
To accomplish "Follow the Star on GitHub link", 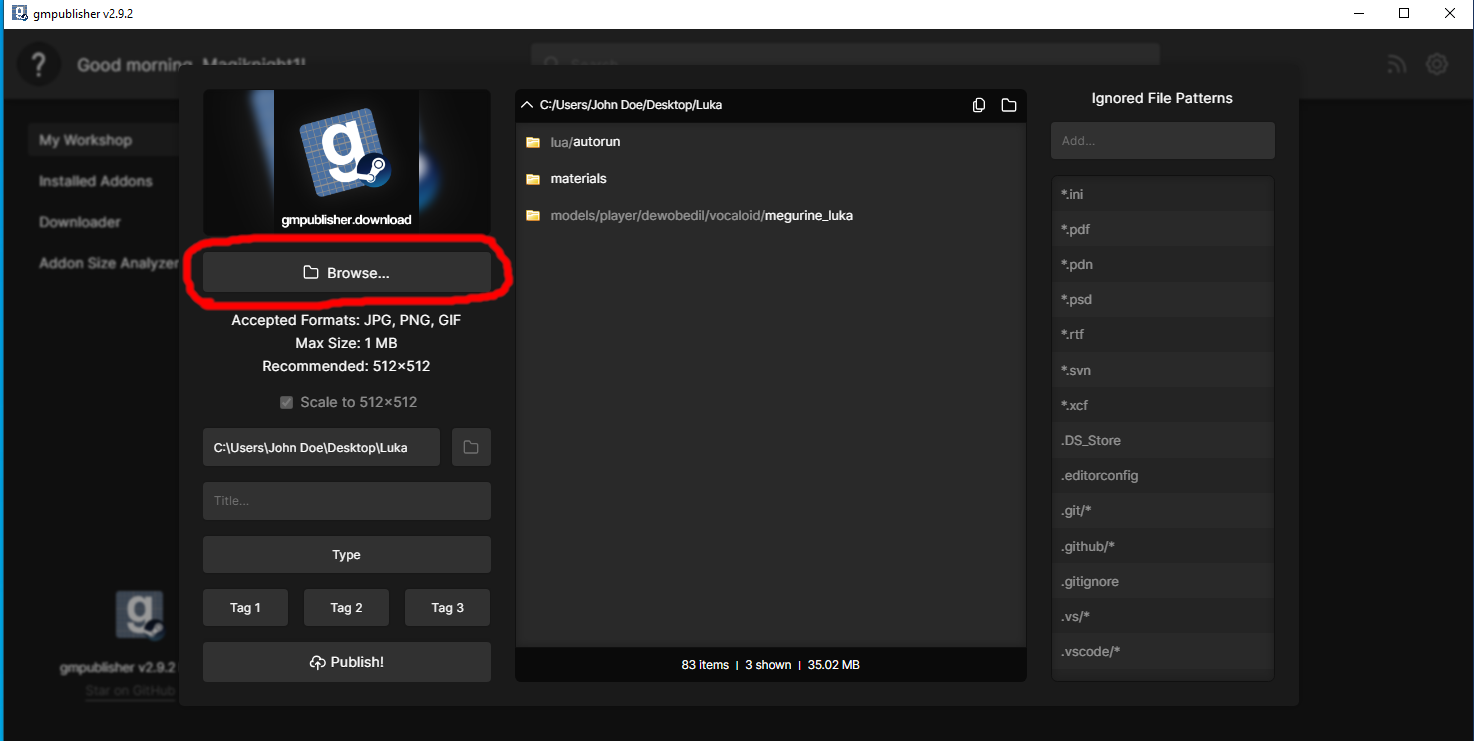I will tap(130, 691).
